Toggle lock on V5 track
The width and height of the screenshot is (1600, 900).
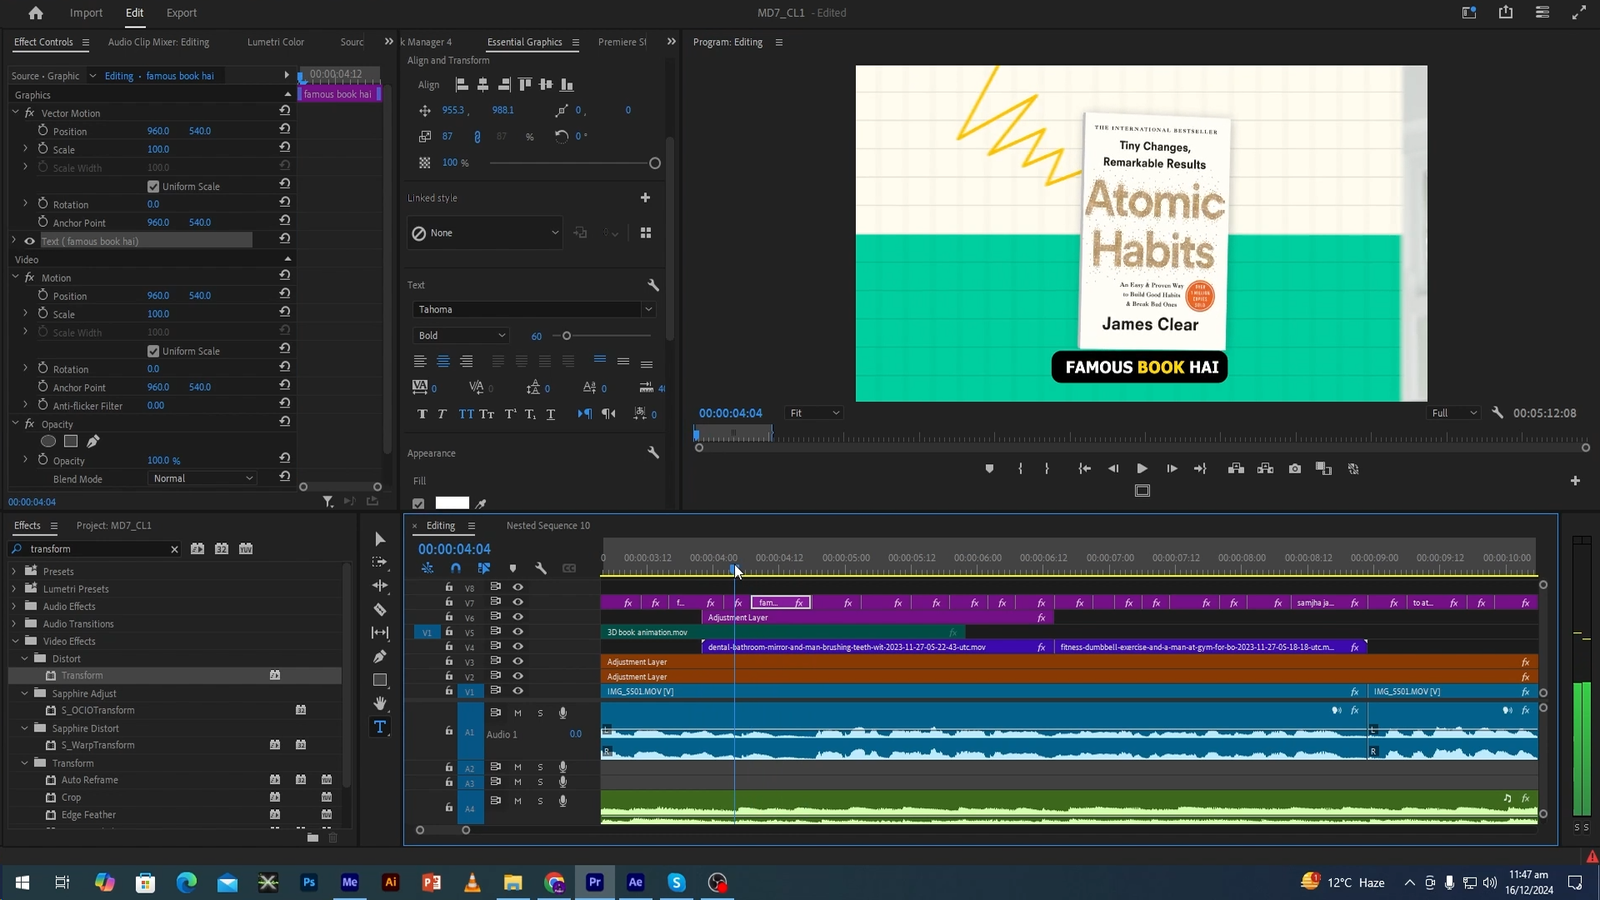[x=449, y=632]
